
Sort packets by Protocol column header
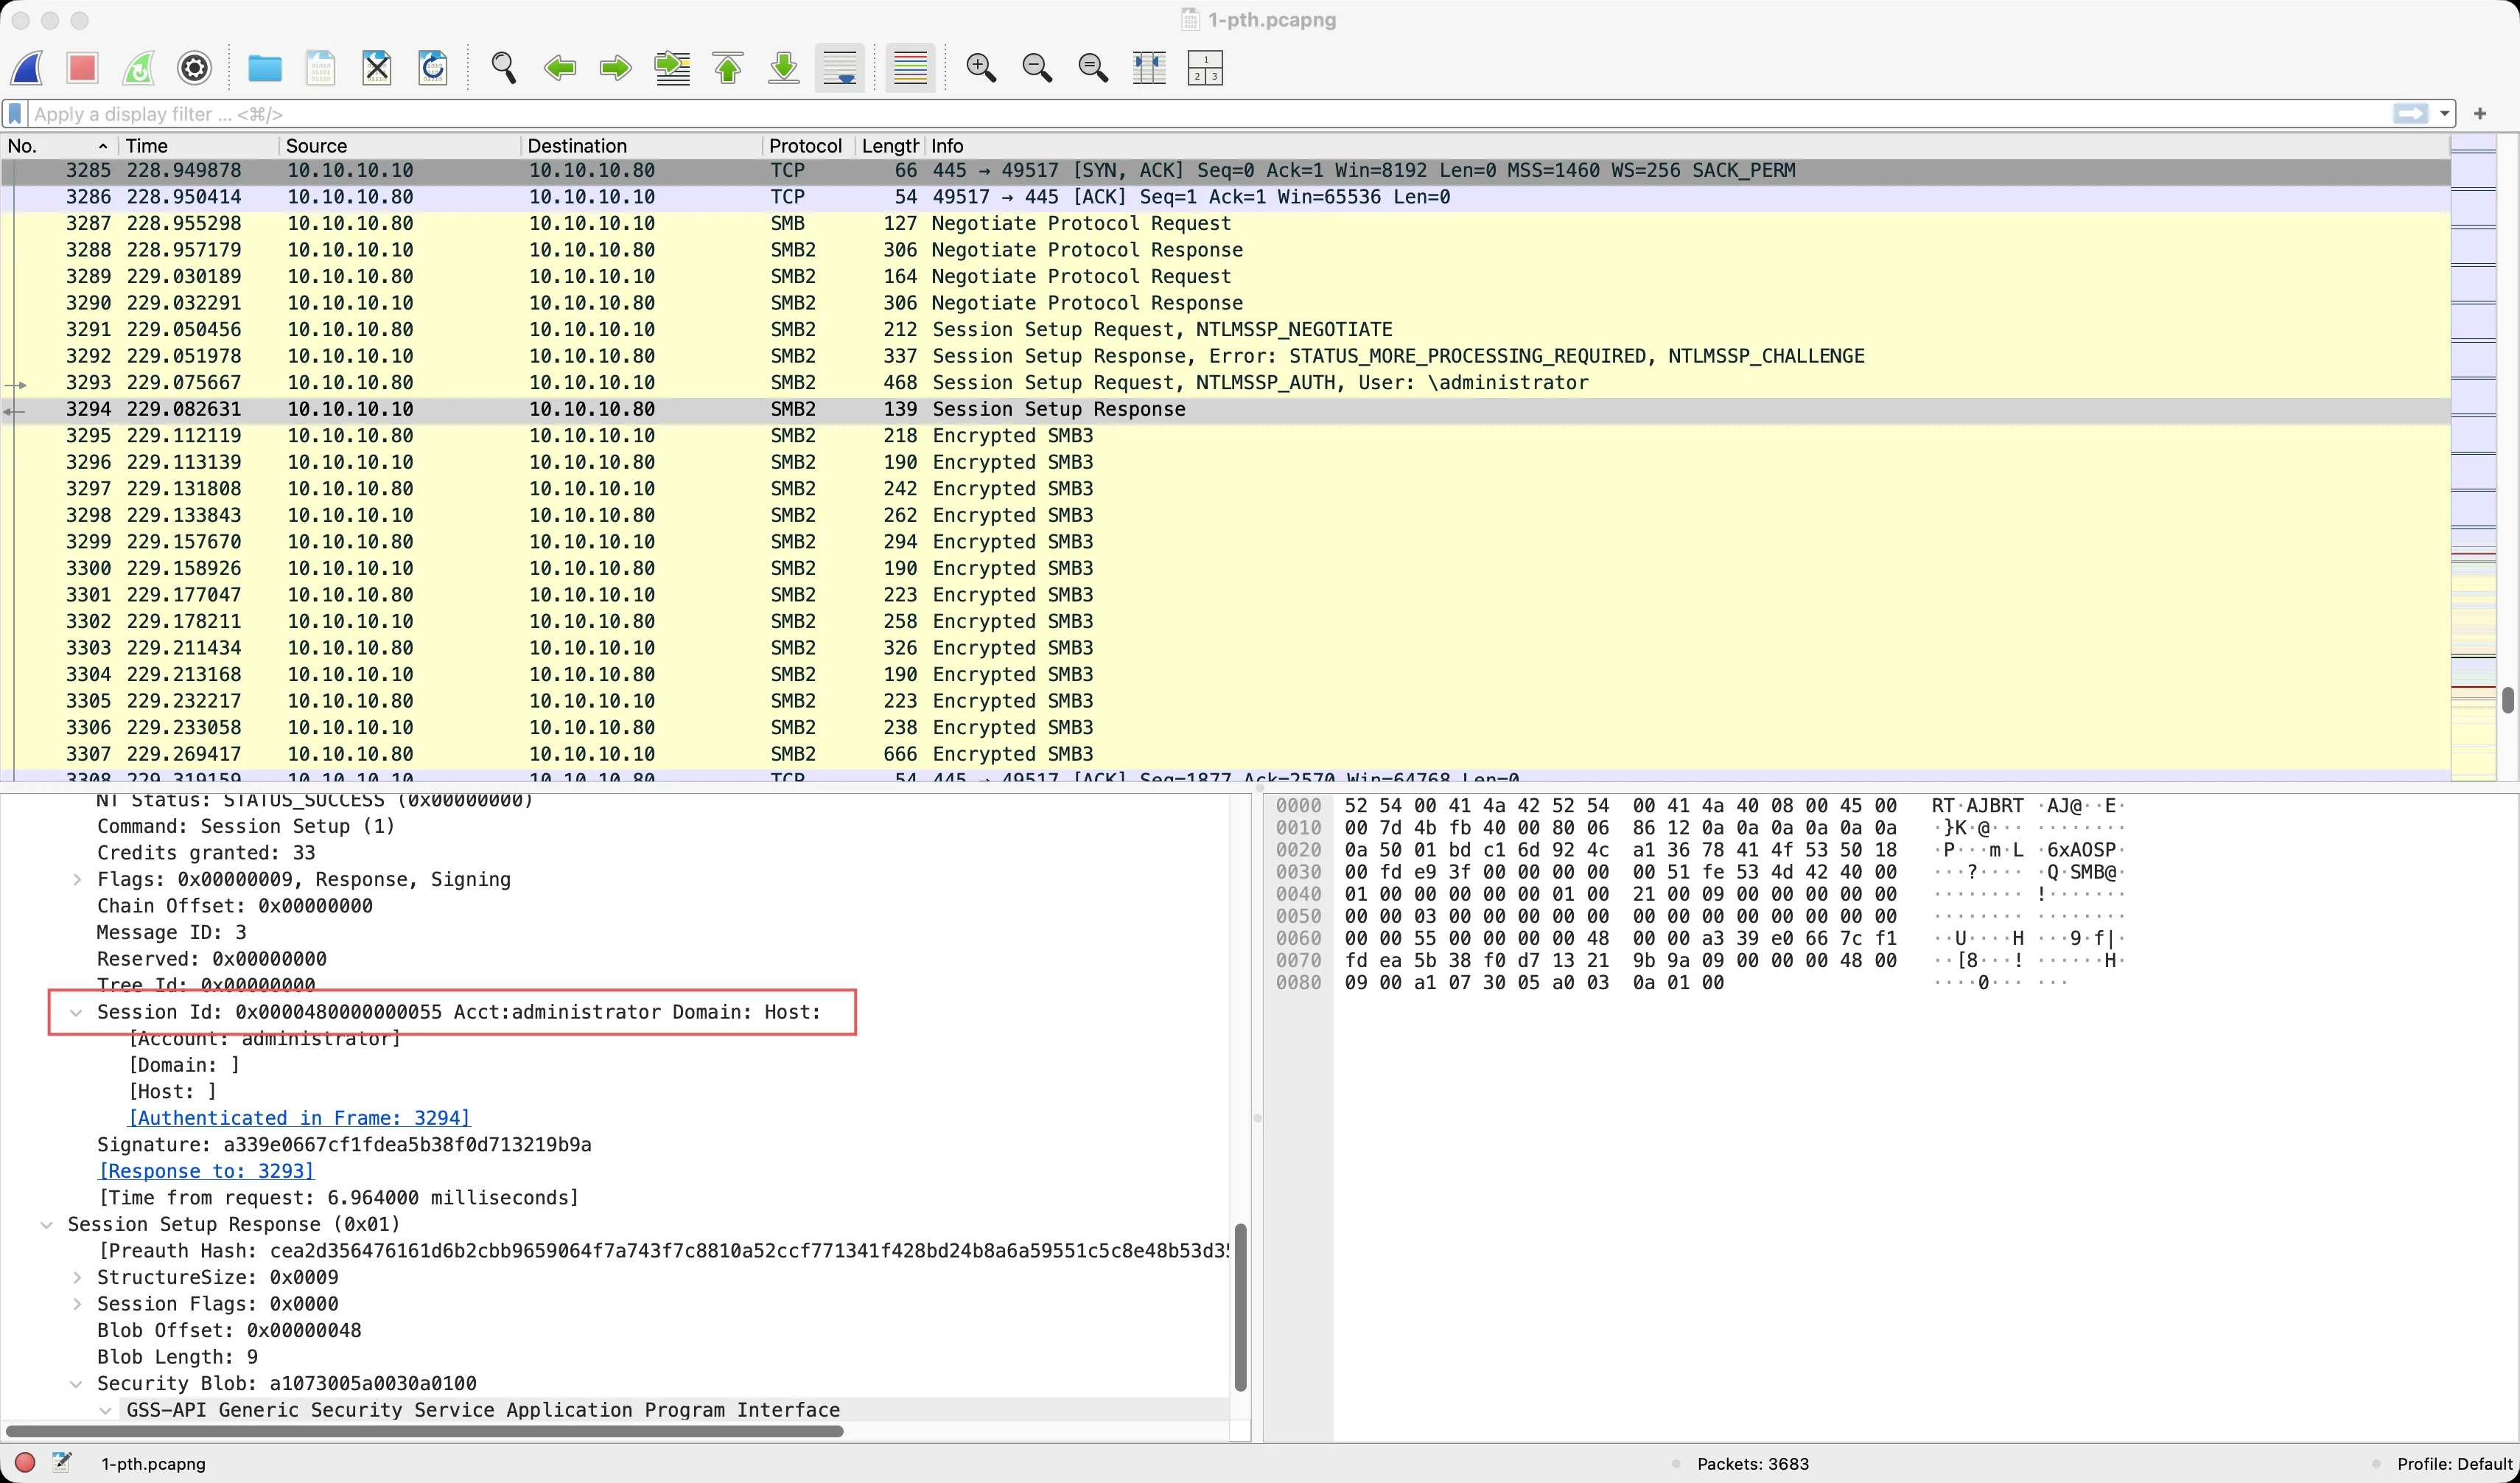pos(805,146)
